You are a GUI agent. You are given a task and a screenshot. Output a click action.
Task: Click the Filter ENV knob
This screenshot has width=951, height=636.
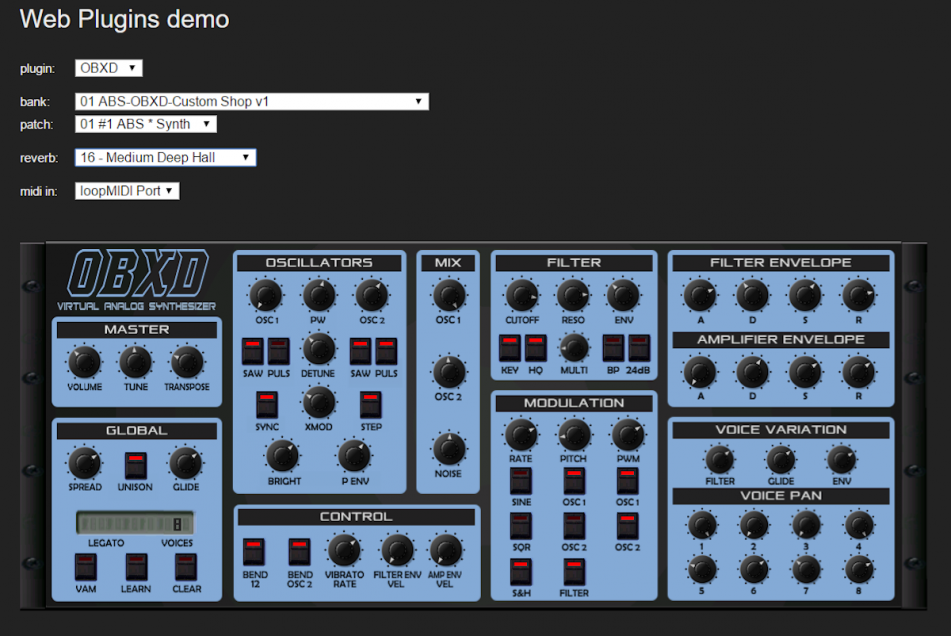[623, 295]
